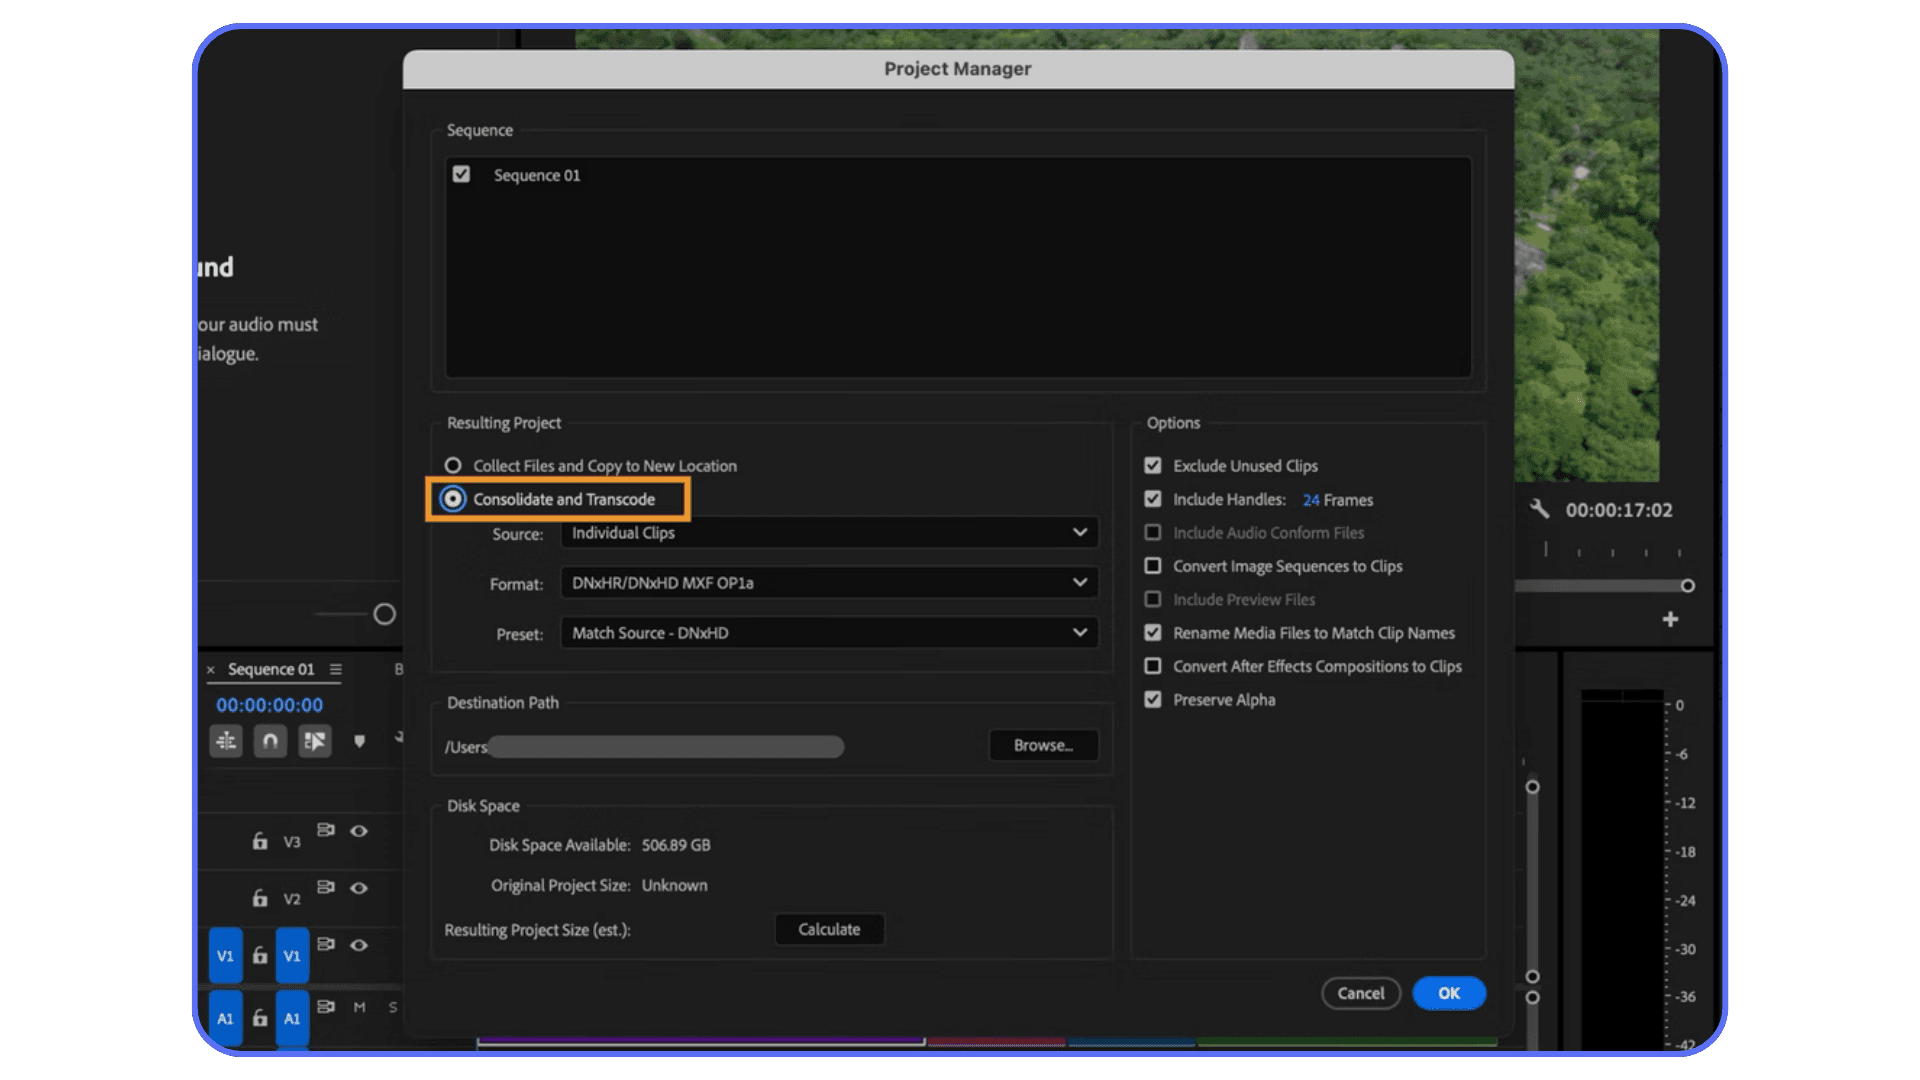Click the zoom slider handle in the program monitor
Image resolution: width=1920 pixels, height=1080 pixels.
[x=1688, y=586]
